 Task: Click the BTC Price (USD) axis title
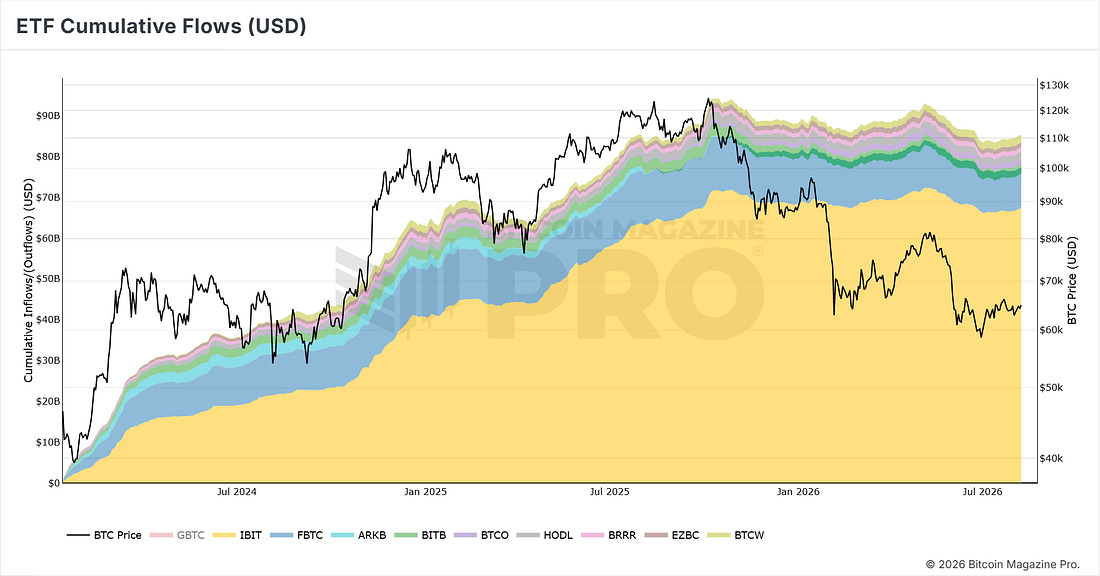pos(1073,281)
